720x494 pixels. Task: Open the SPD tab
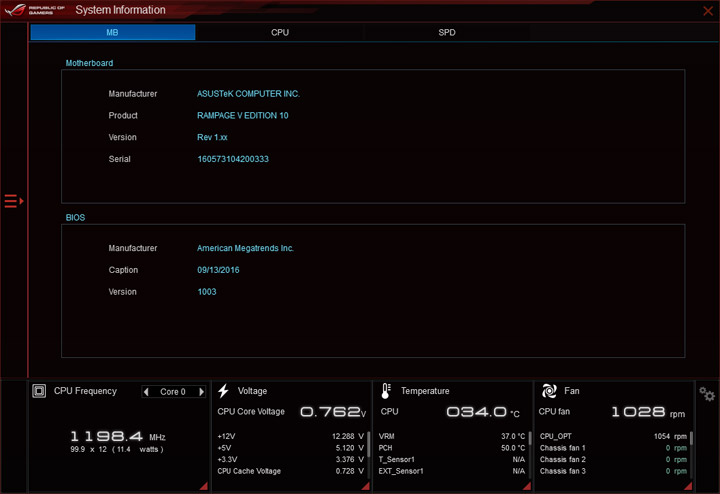pyautogui.click(x=446, y=32)
